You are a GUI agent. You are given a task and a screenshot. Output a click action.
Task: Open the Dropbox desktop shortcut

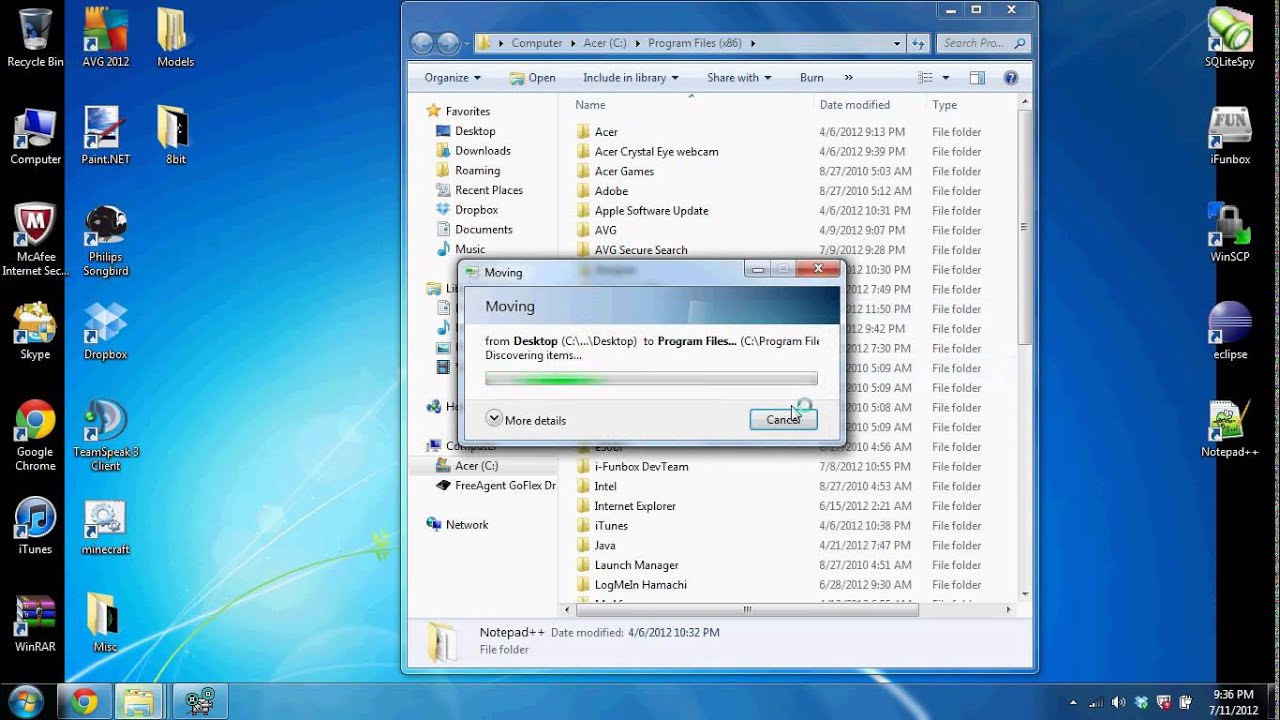(106, 331)
